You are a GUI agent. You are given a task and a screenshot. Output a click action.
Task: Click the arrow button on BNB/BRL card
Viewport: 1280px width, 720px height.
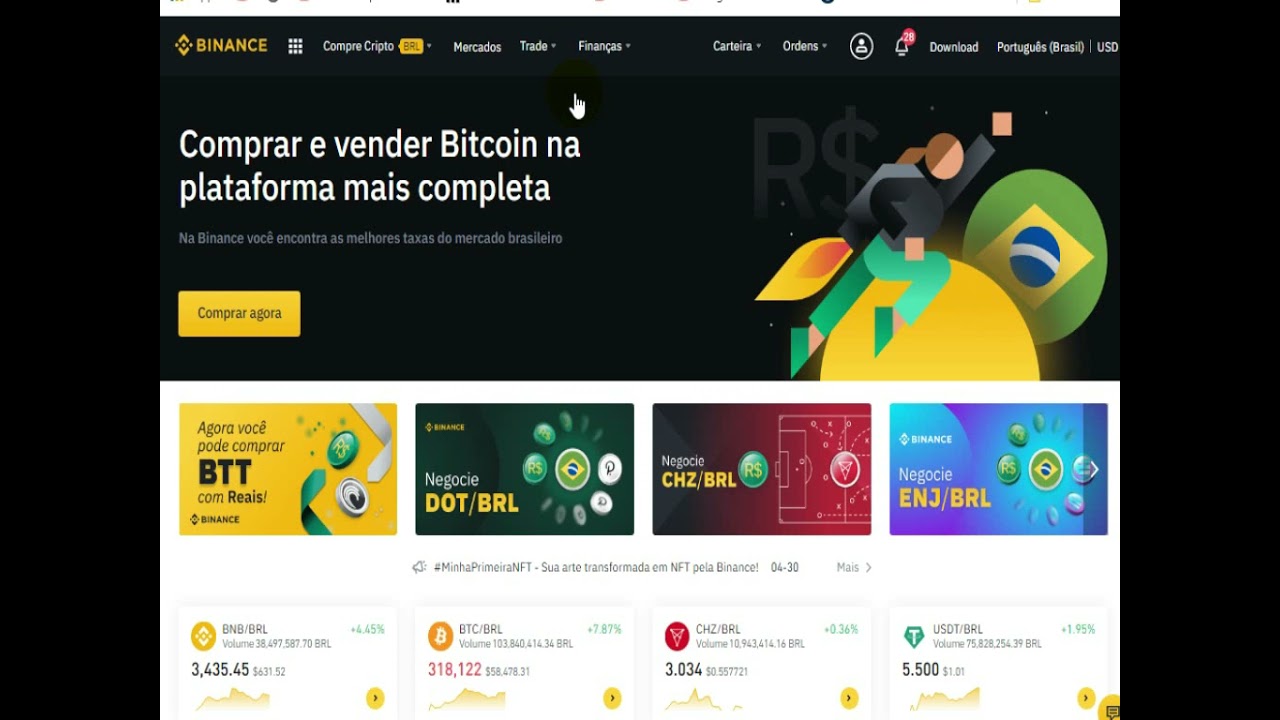375,698
